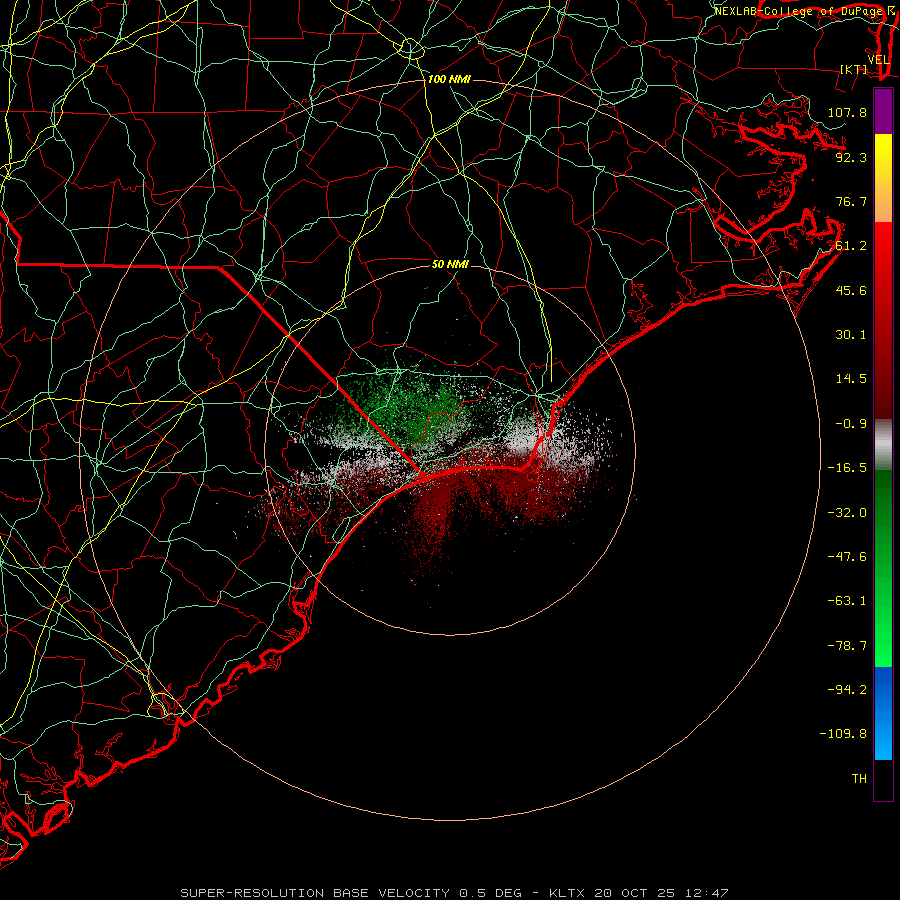Pick the black TH segment of scale
This screenshot has height=900, width=900.
[x=883, y=780]
